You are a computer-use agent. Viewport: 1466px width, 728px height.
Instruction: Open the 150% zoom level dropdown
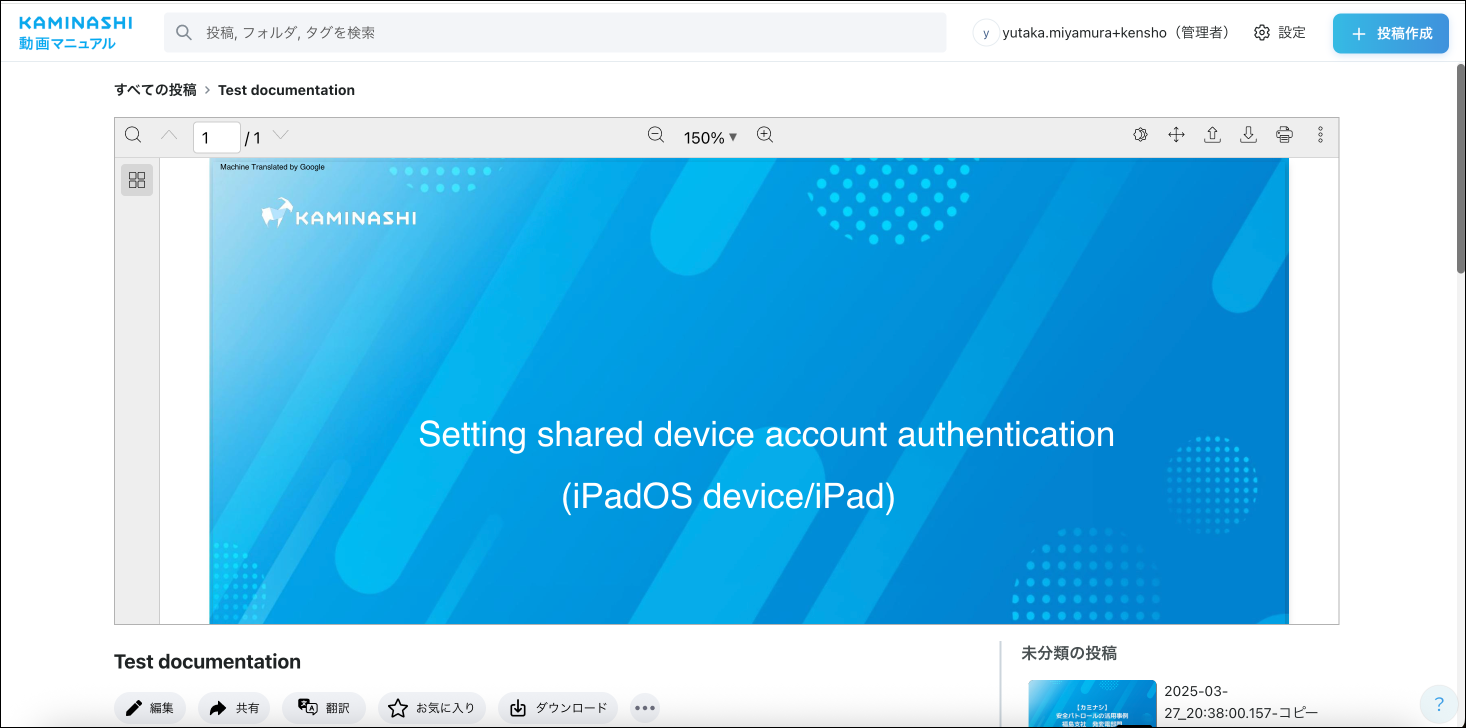coord(710,137)
